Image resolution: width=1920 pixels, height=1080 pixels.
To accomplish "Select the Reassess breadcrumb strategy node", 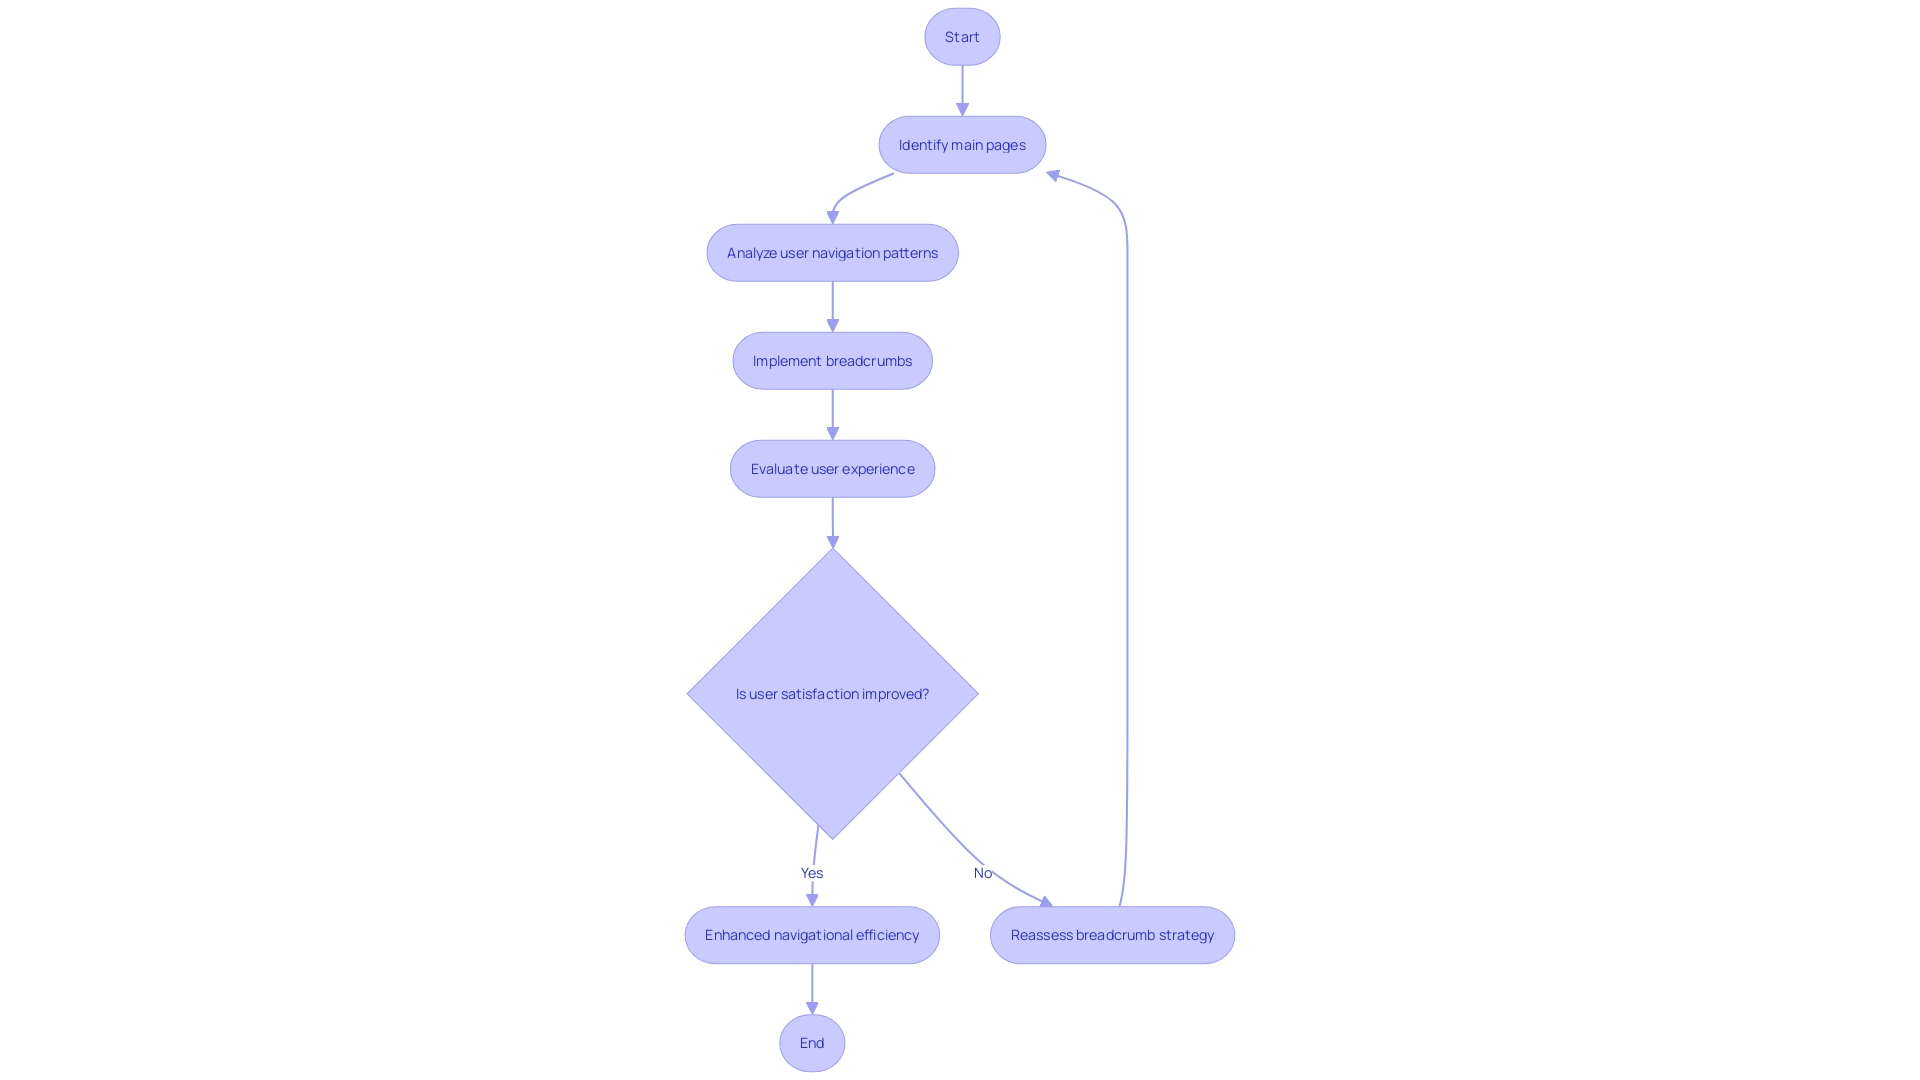I will pyautogui.click(x=1112, y=934).
